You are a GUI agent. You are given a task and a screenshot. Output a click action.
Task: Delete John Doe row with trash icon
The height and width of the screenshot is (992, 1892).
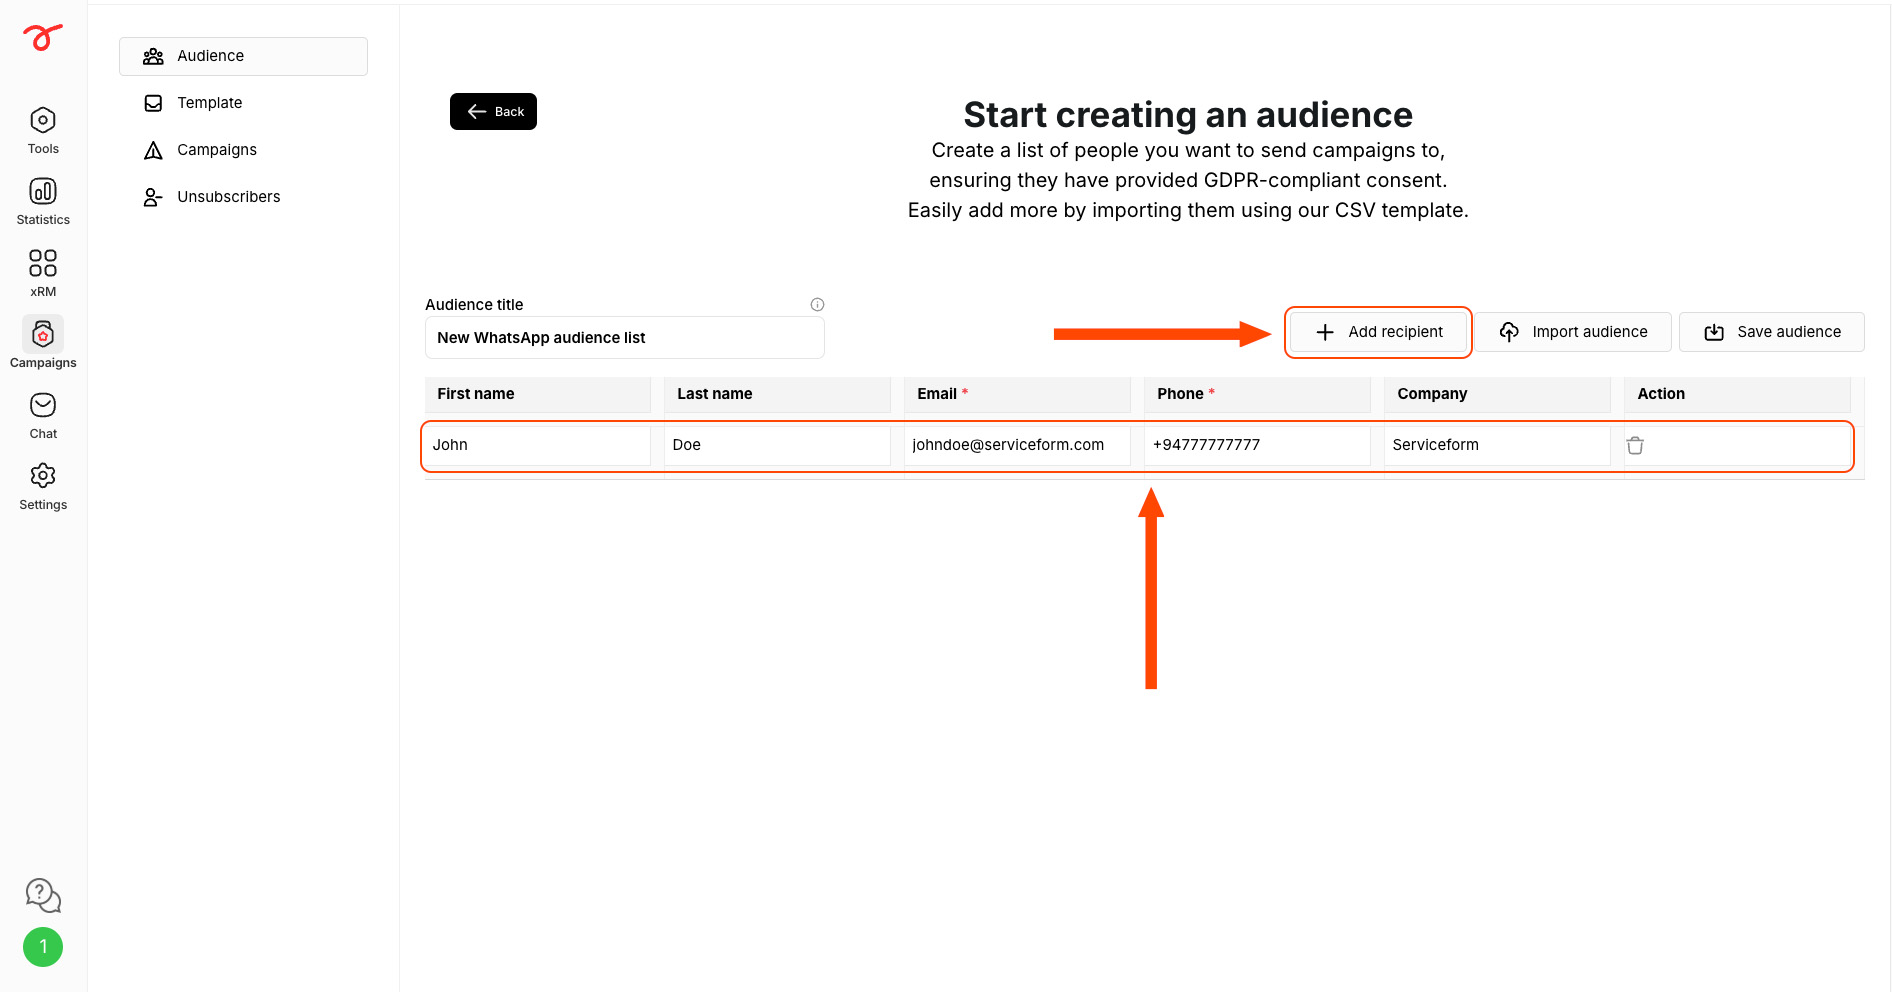pos(1635,446)
